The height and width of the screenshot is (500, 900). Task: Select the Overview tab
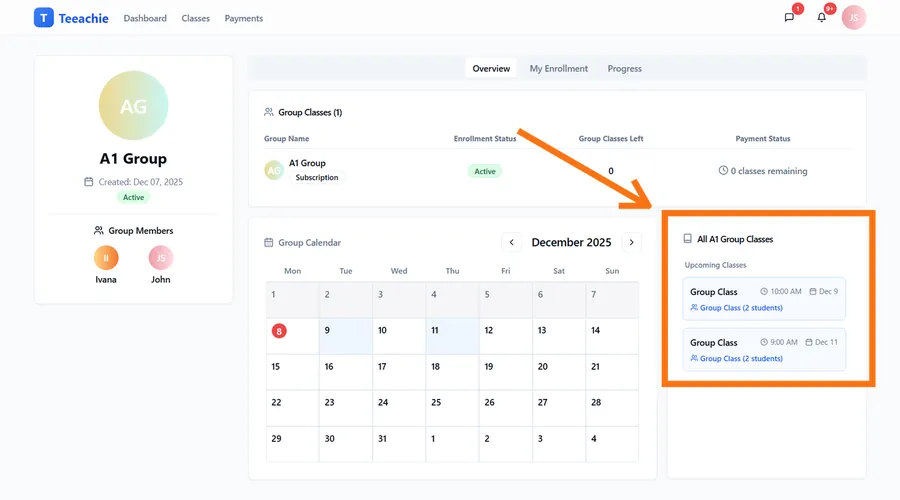(x=491, y=69)
